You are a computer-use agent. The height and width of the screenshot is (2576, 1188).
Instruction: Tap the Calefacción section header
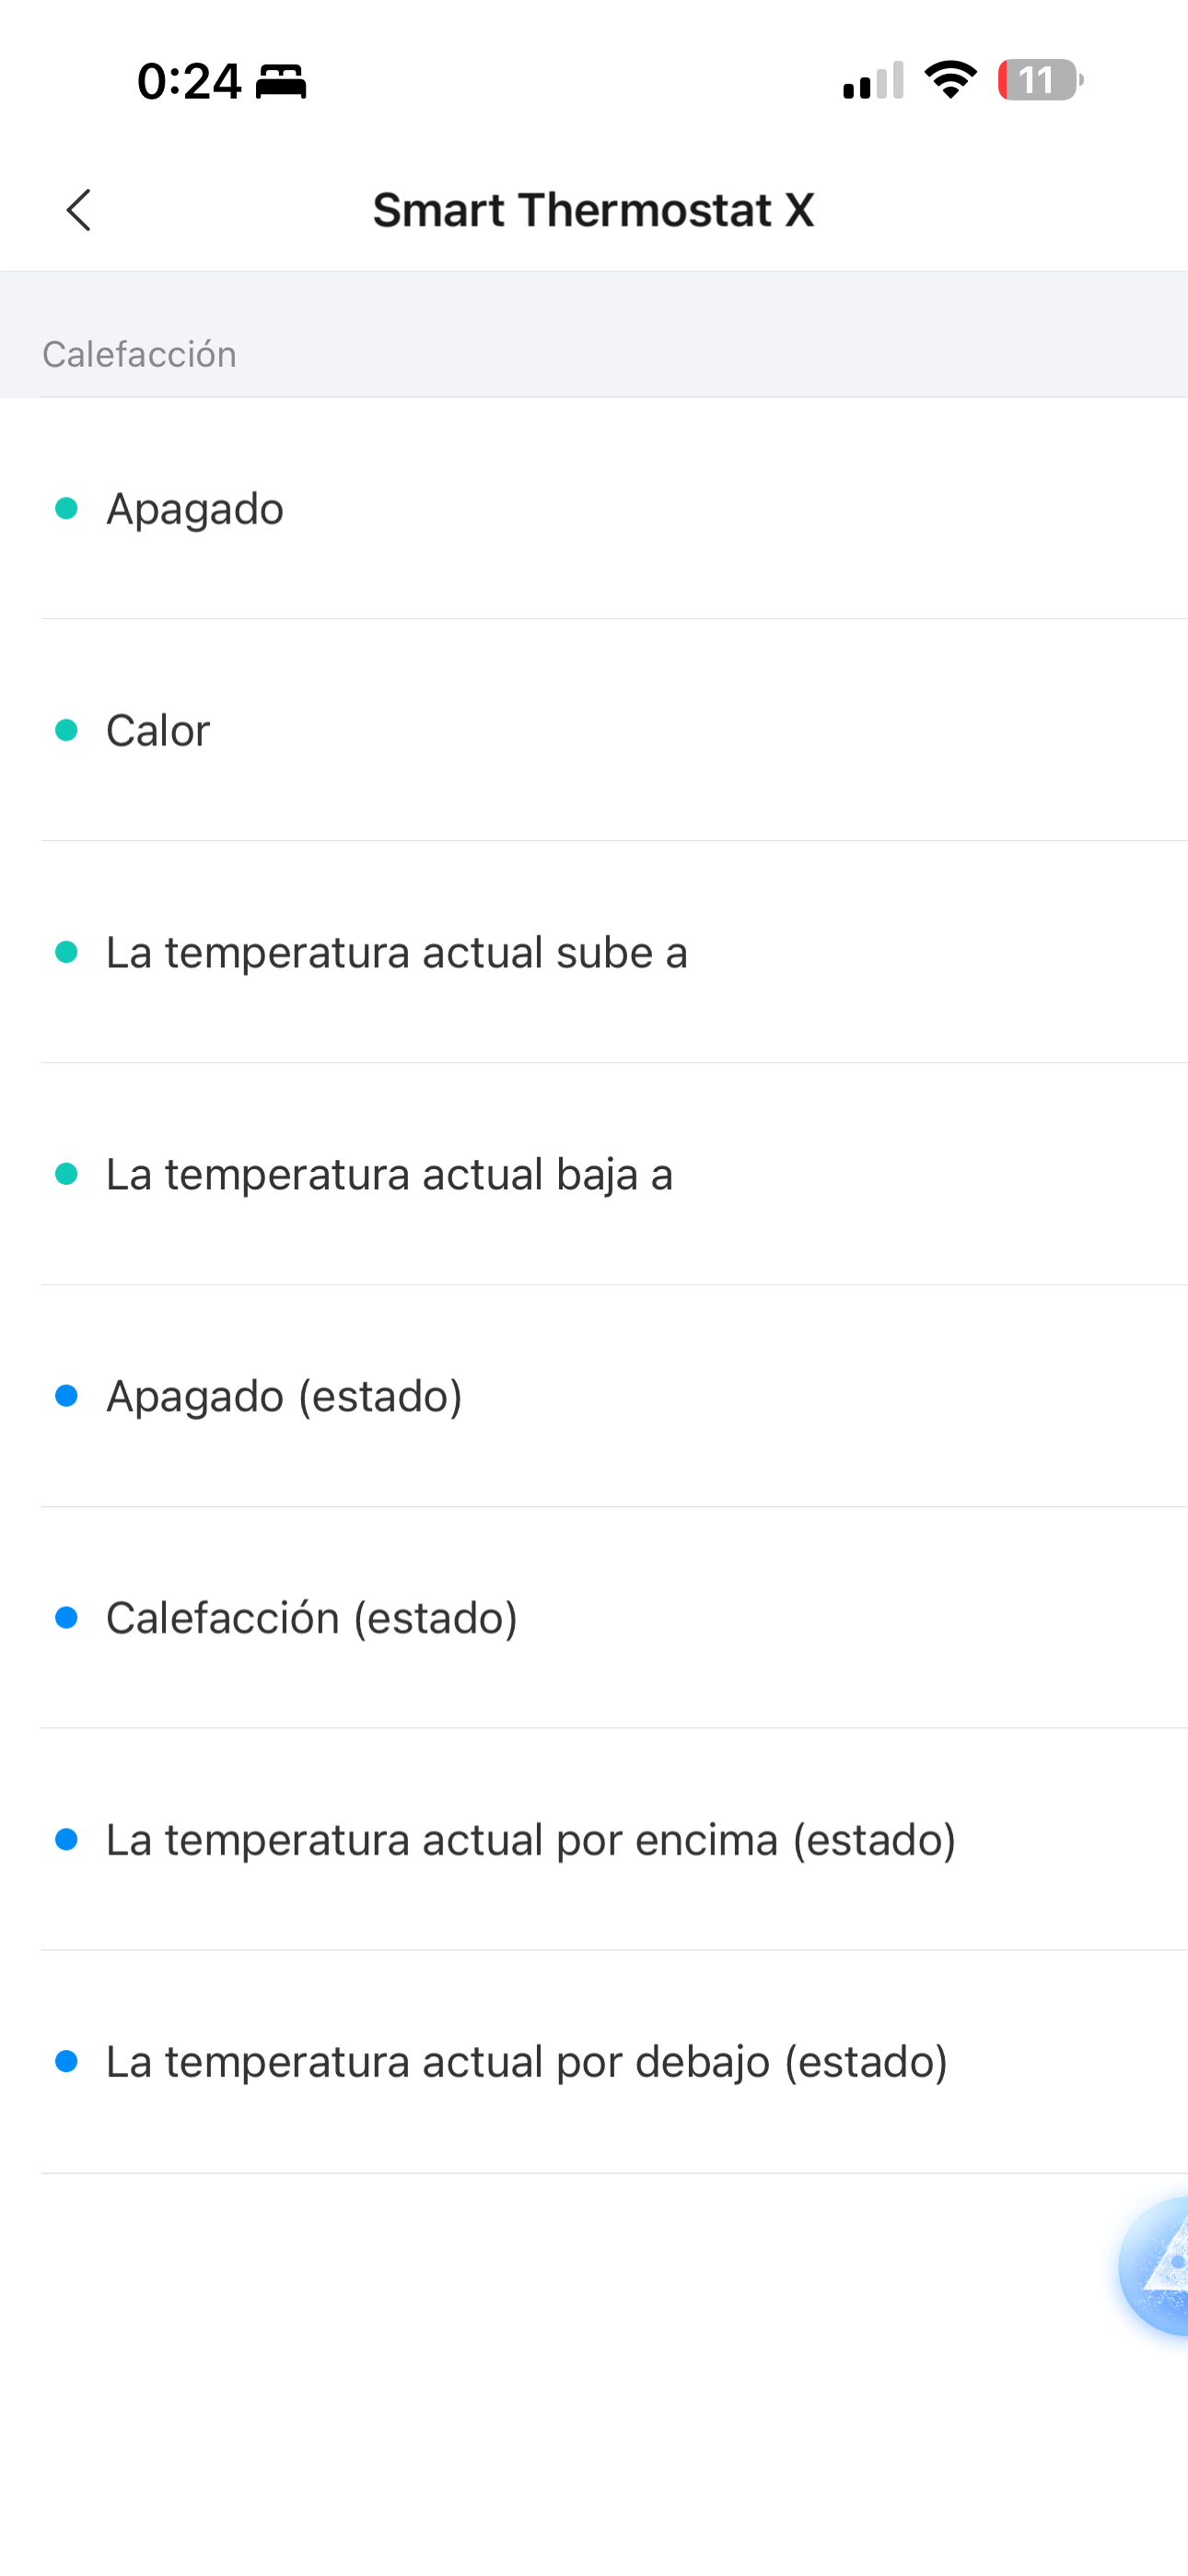click(x=139, y=354)
